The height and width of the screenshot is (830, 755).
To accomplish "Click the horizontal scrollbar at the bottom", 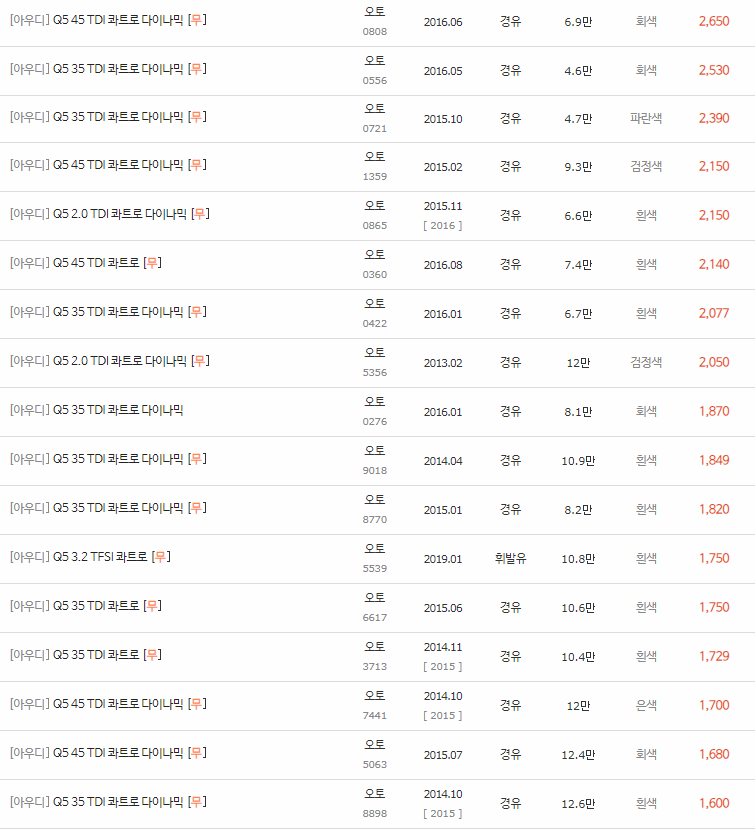I will tap(377, 825).
